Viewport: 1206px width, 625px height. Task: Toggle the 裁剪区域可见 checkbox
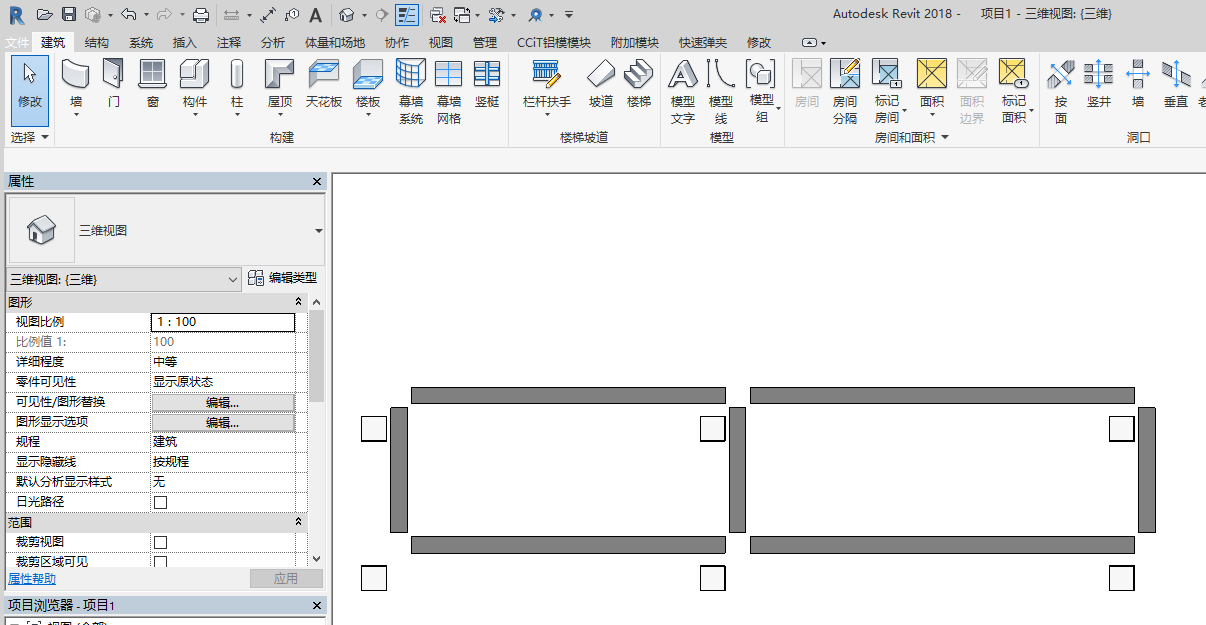point(160,562)
